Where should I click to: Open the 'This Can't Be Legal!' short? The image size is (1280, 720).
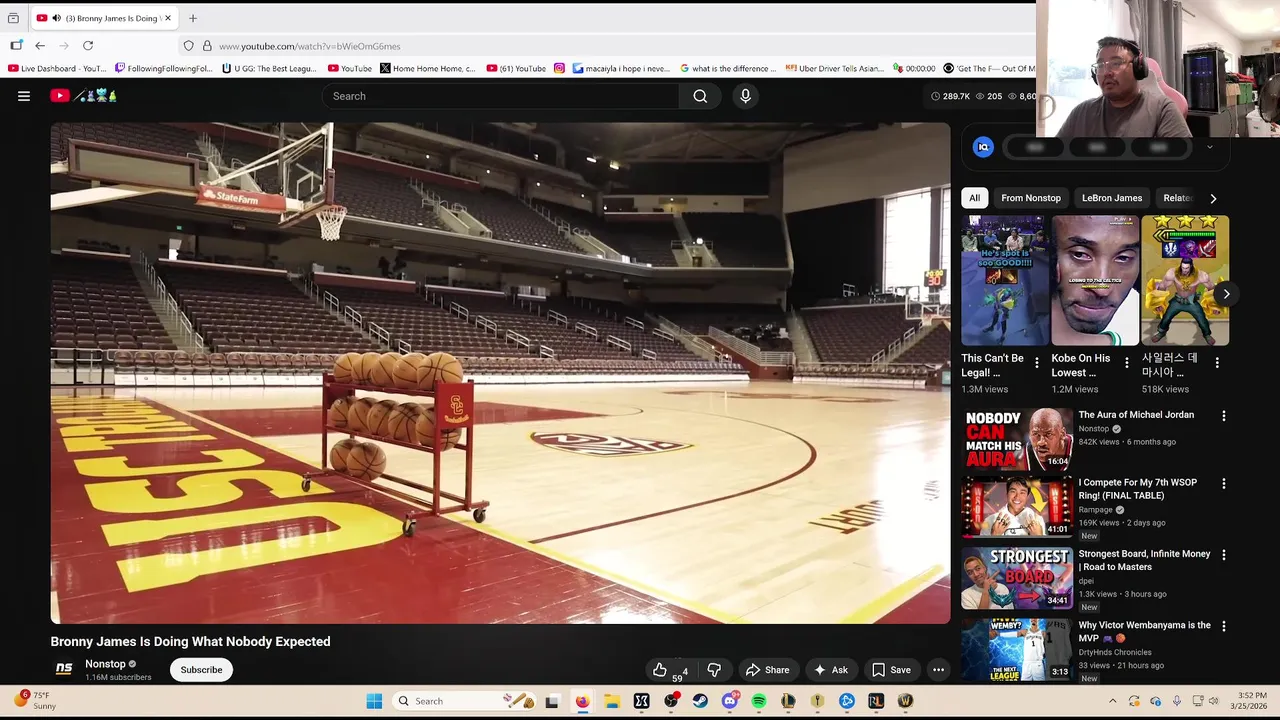point(1005,281)
